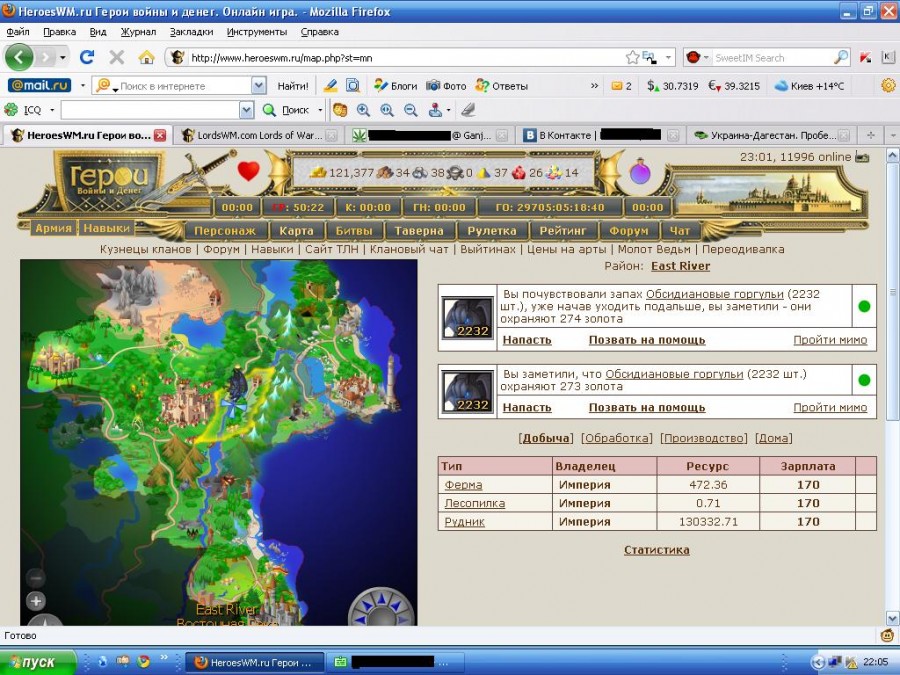The width and height of the screenshot is (900, 675).
Task: Click green status dot of first gargoyle encounter
Action: coord(864,307)
